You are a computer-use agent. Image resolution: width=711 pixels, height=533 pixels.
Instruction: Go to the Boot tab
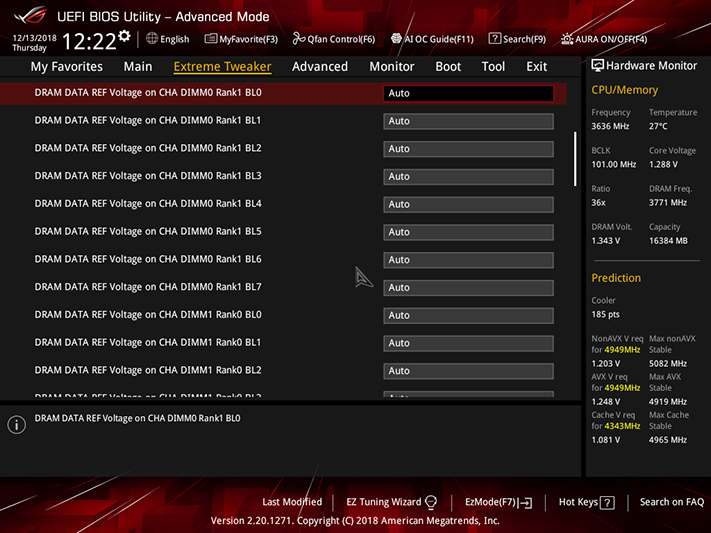(x=448, y=67)
